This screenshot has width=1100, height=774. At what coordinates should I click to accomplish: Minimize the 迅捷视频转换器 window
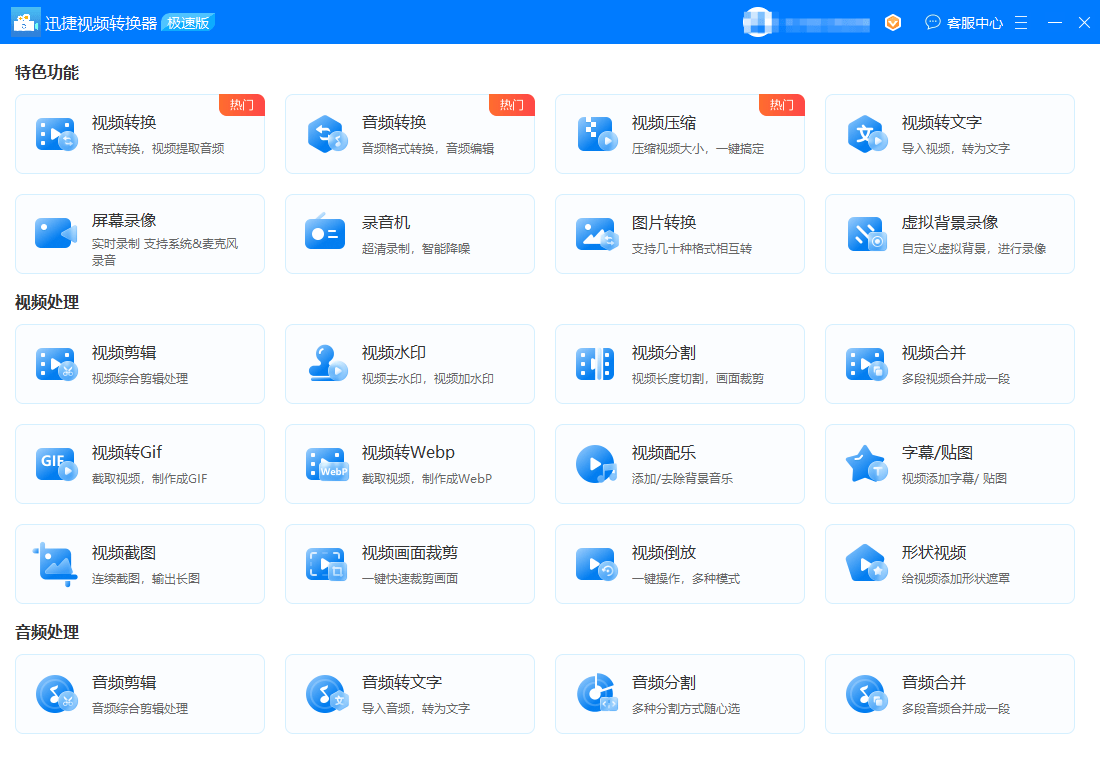[x=1055, y=22]
